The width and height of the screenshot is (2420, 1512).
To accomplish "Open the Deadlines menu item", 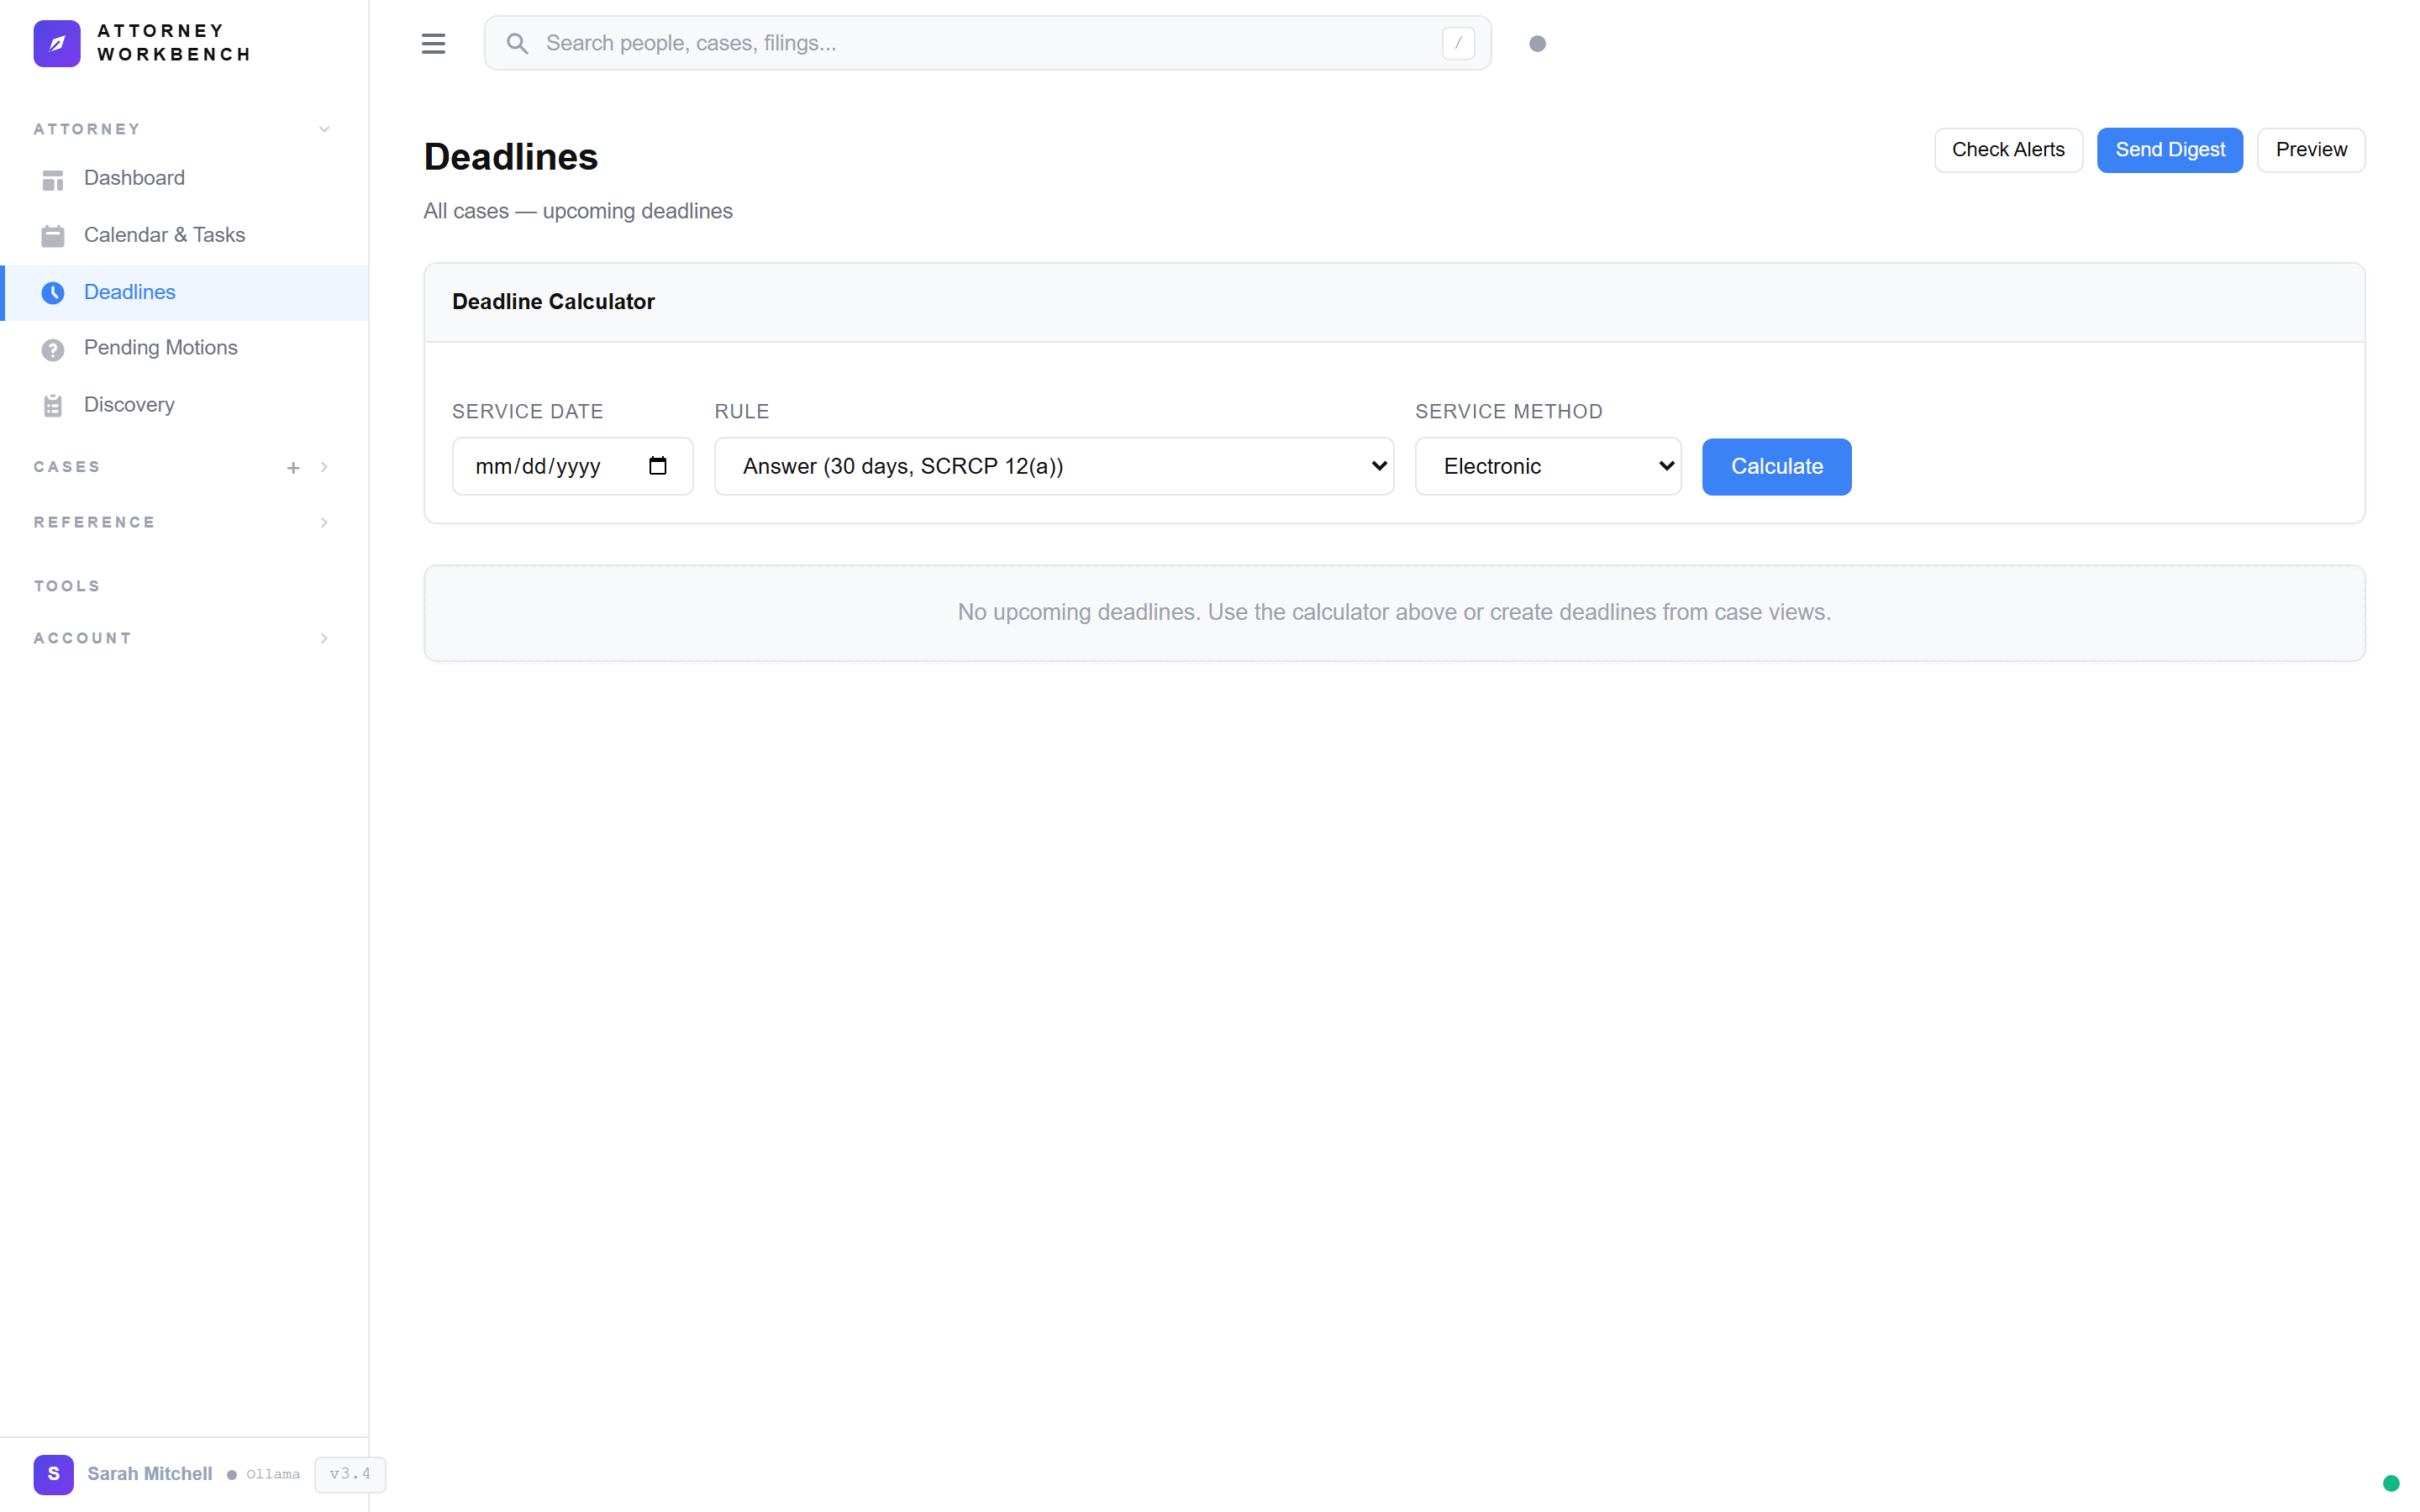I will click(x=130, y=292).
